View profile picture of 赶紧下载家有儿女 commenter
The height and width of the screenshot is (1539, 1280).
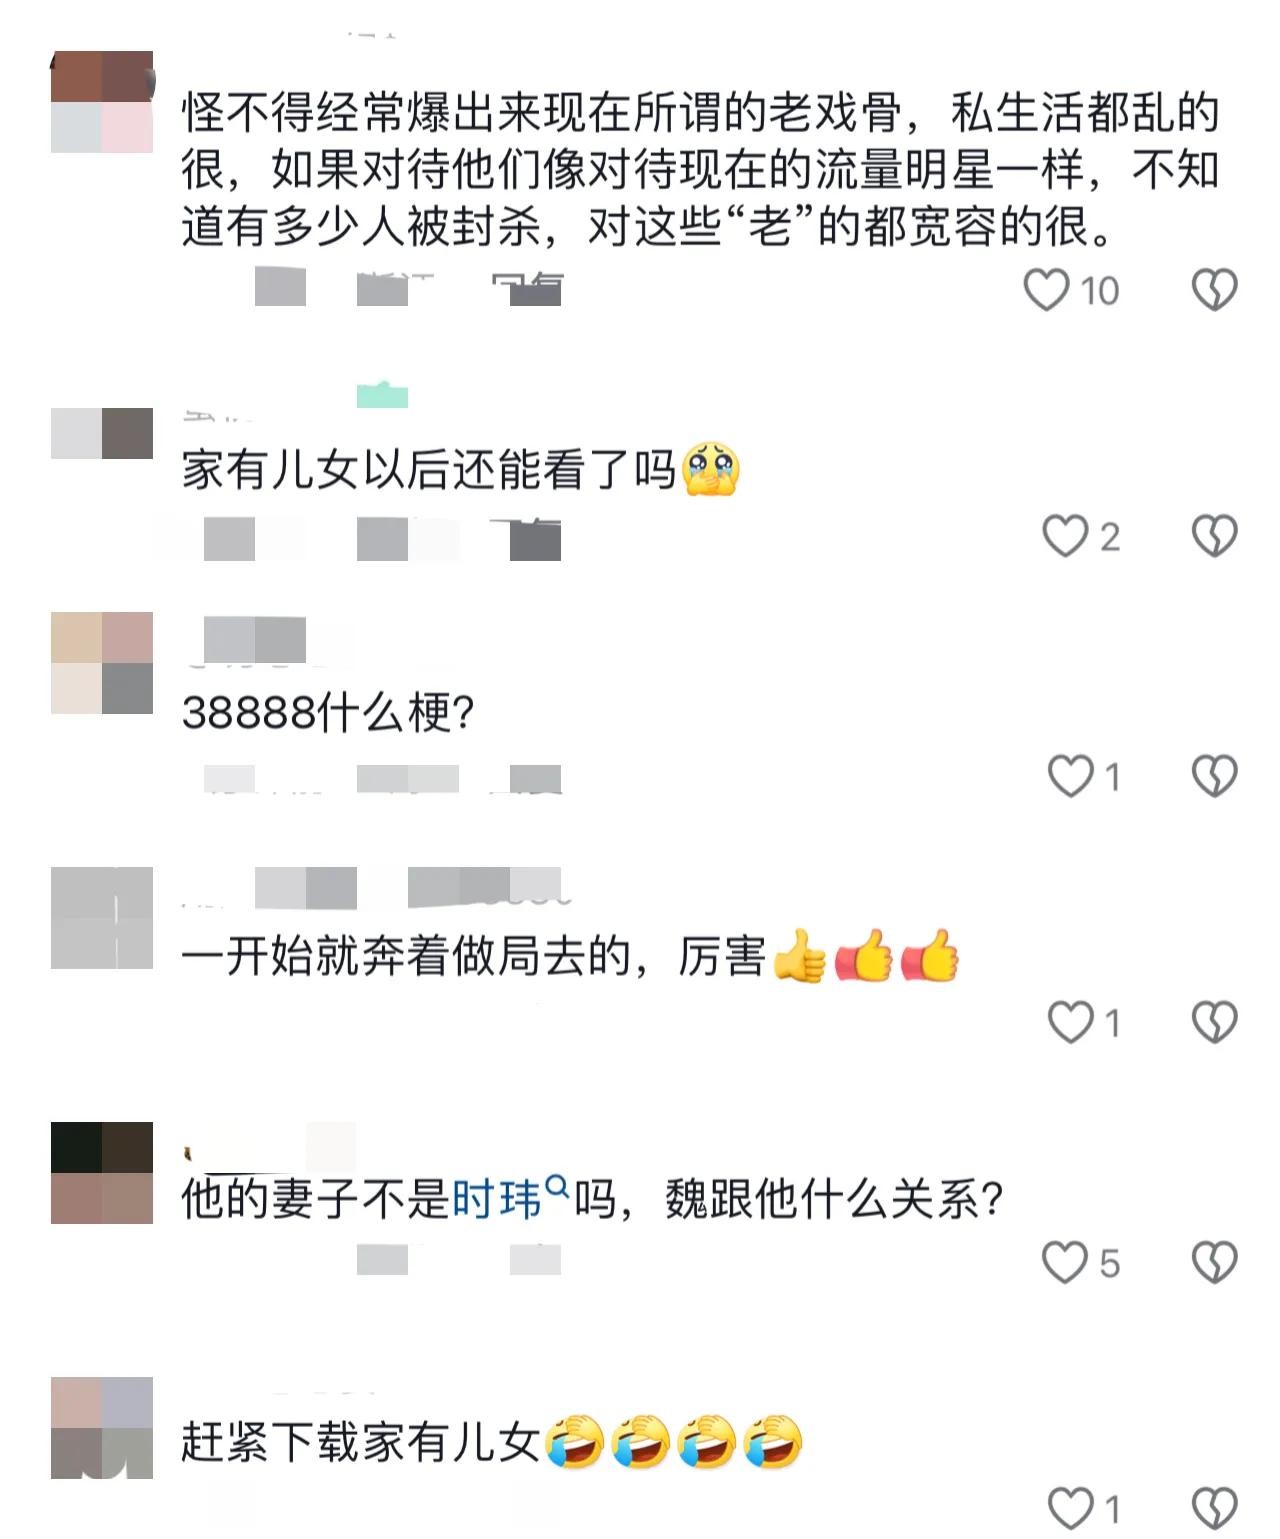coord(102,1428)
